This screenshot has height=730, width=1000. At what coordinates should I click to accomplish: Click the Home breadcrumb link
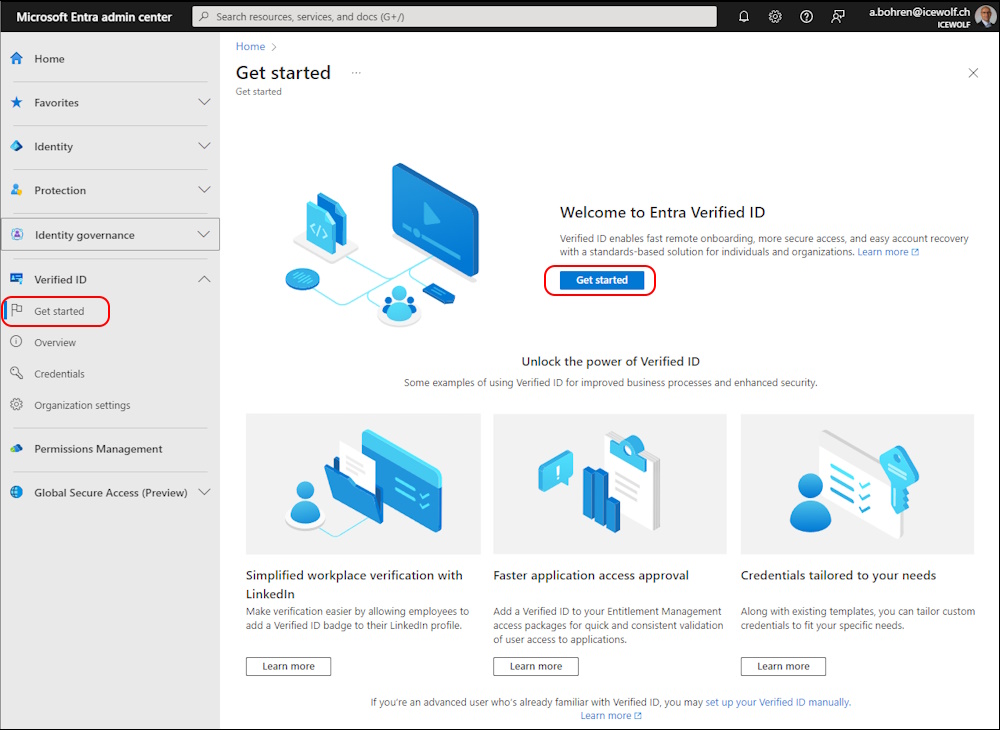click(250, 47)
